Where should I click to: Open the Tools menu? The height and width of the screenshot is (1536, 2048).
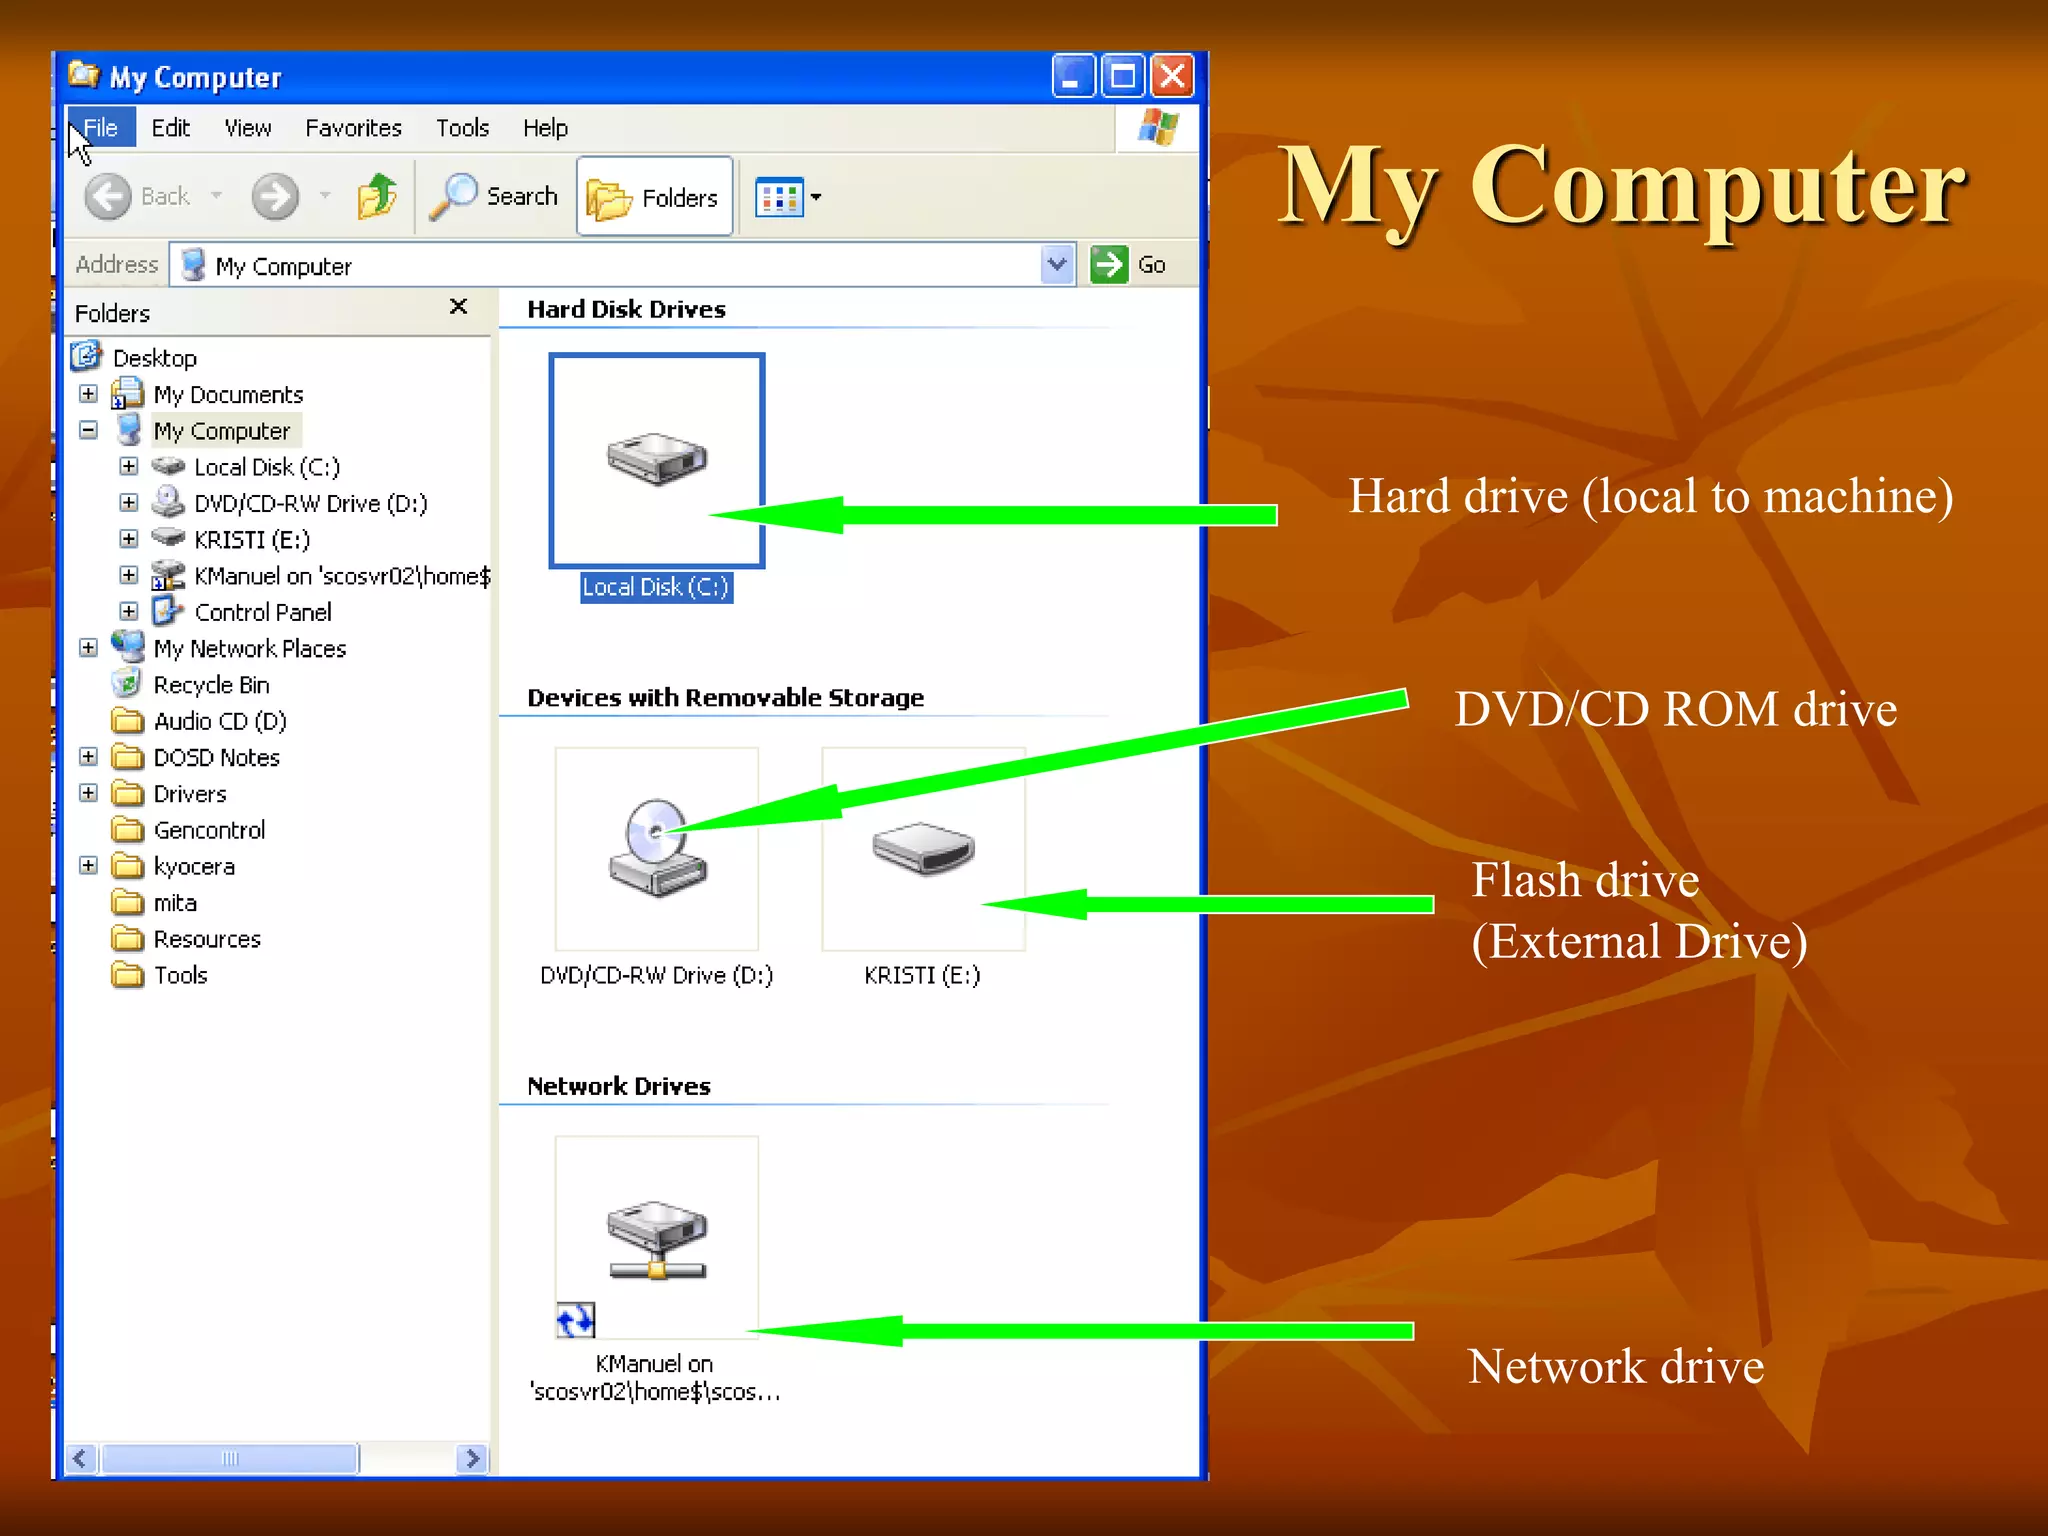click(462, 128)
